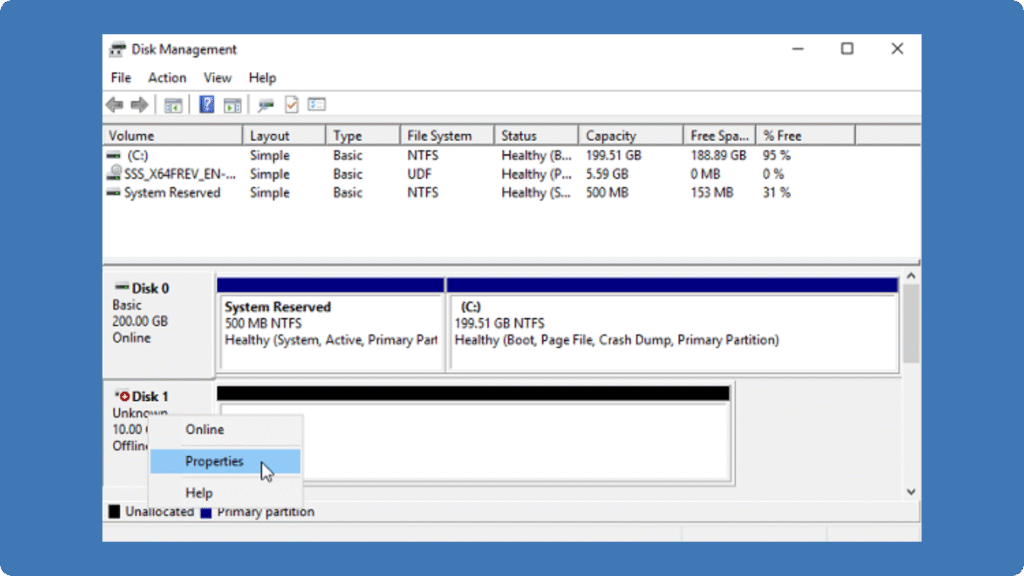This screenshot has width=1024, height=576.
Task: Click the red error icon on Disk 1
Action: coord(125,395)
